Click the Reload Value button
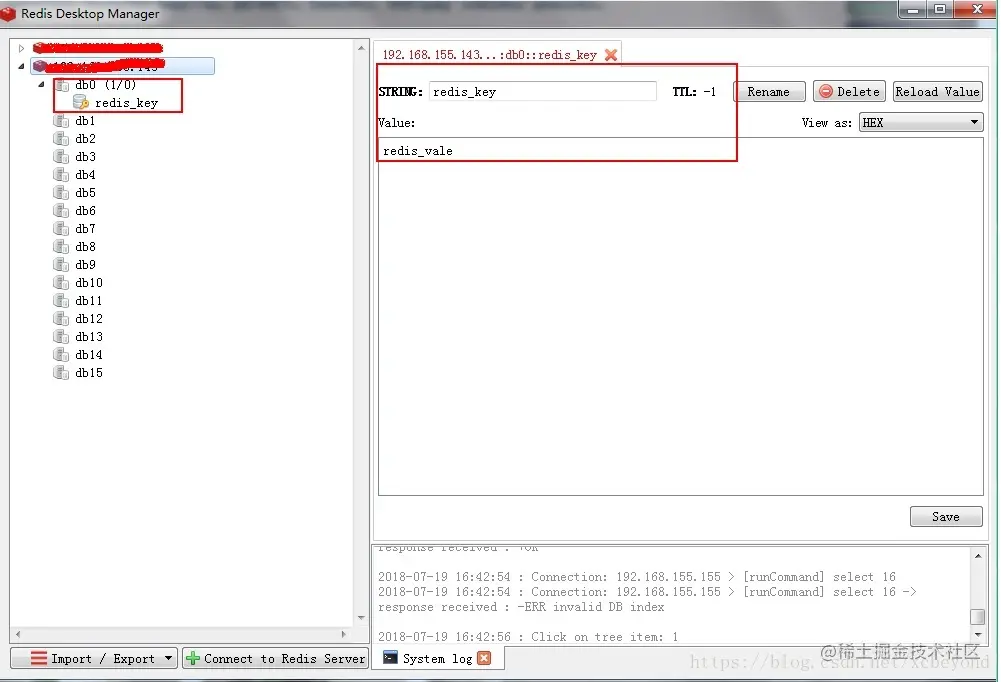 [x=937, y=91]
